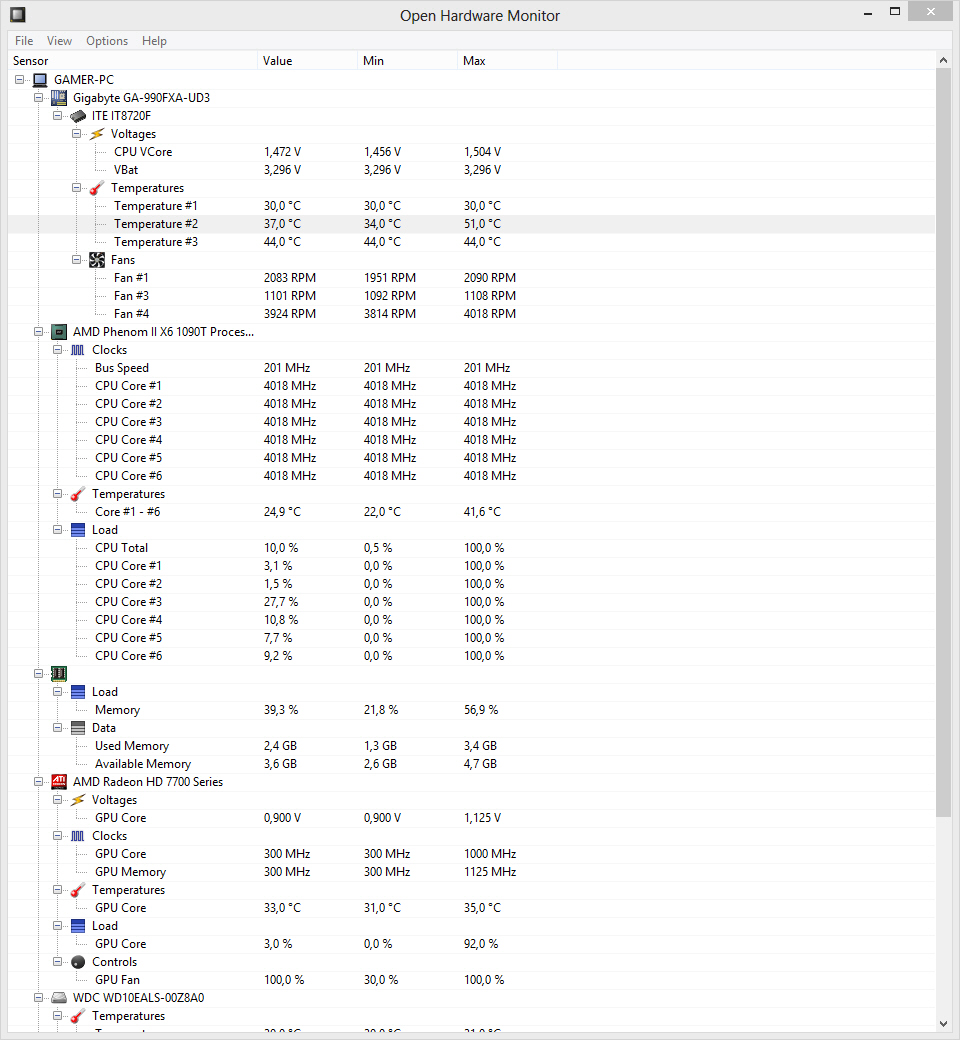Select the CPU Total load row

472,548
